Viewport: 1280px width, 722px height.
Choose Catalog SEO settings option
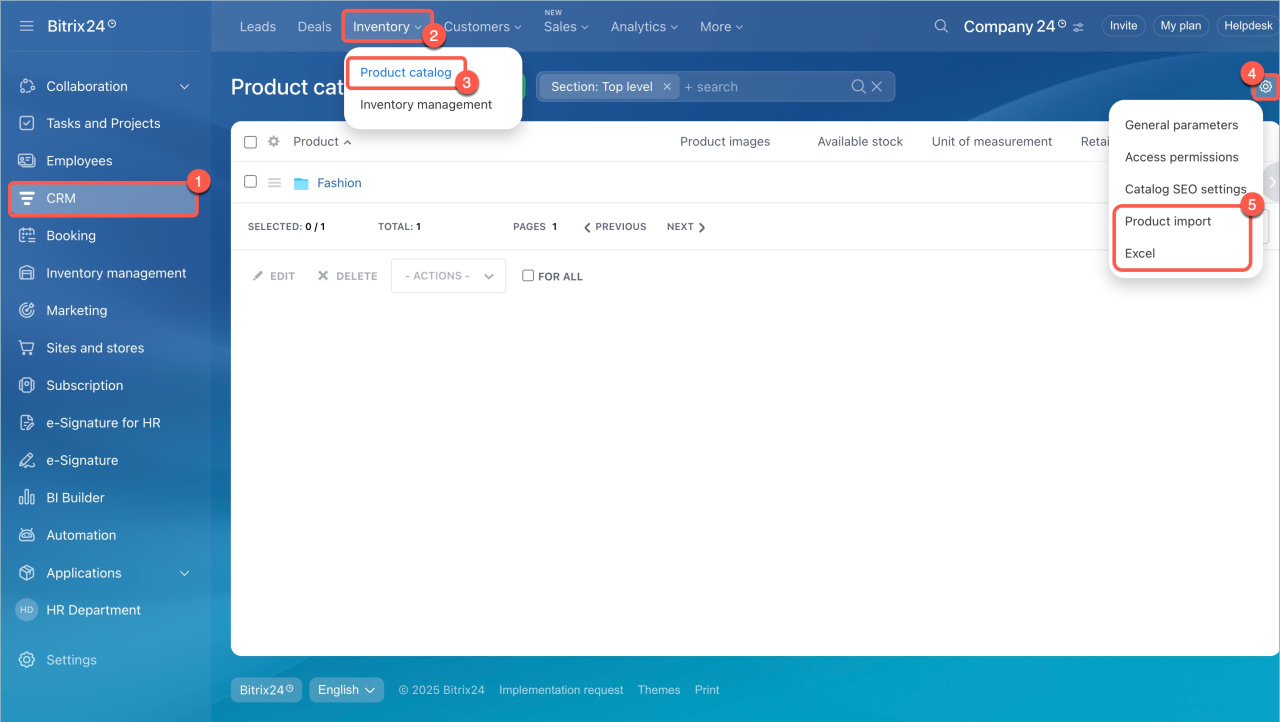[1185, 189]
